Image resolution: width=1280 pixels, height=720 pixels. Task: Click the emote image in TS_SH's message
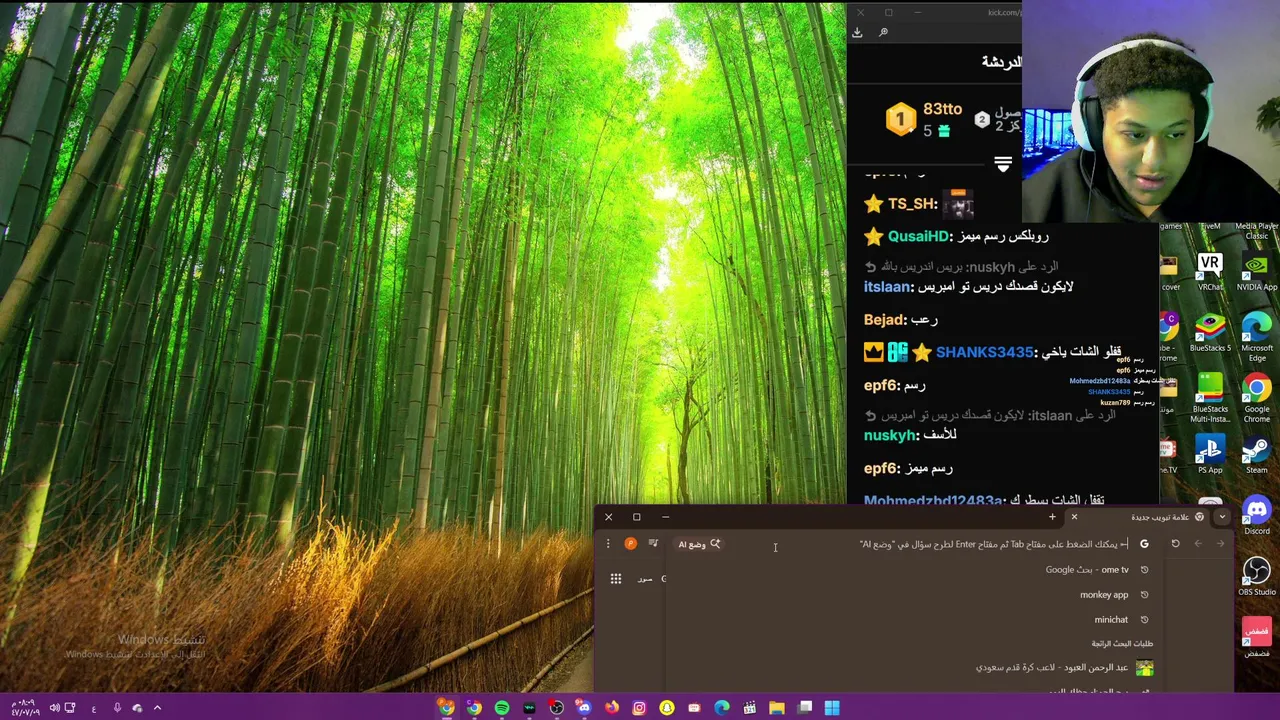click(x=958, y=204)
